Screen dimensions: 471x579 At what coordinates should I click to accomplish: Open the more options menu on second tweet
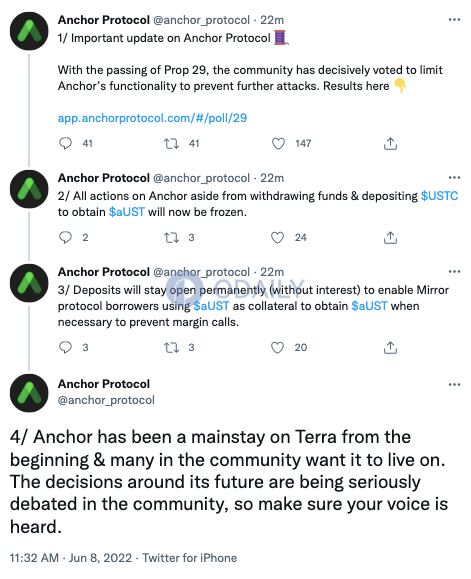454,178
